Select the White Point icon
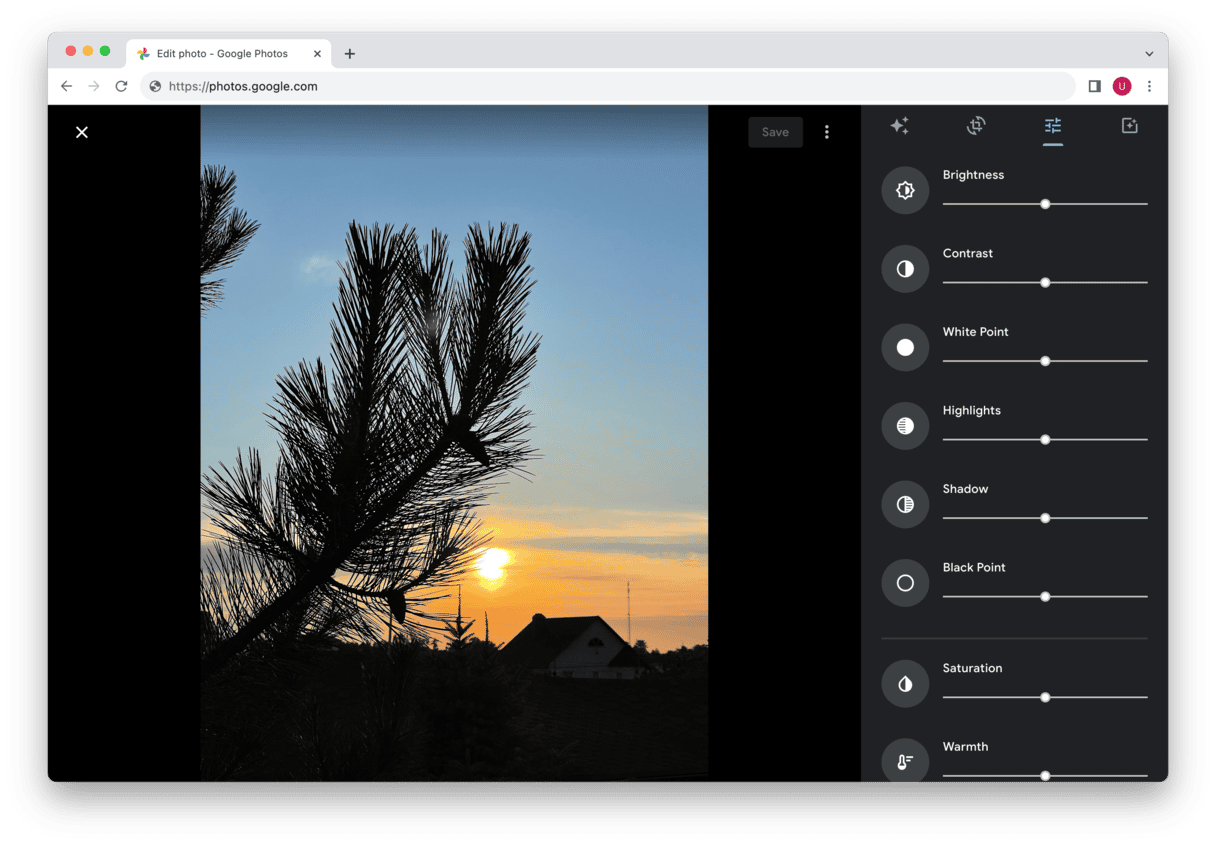1216x845 pixels. coord(905,347)
